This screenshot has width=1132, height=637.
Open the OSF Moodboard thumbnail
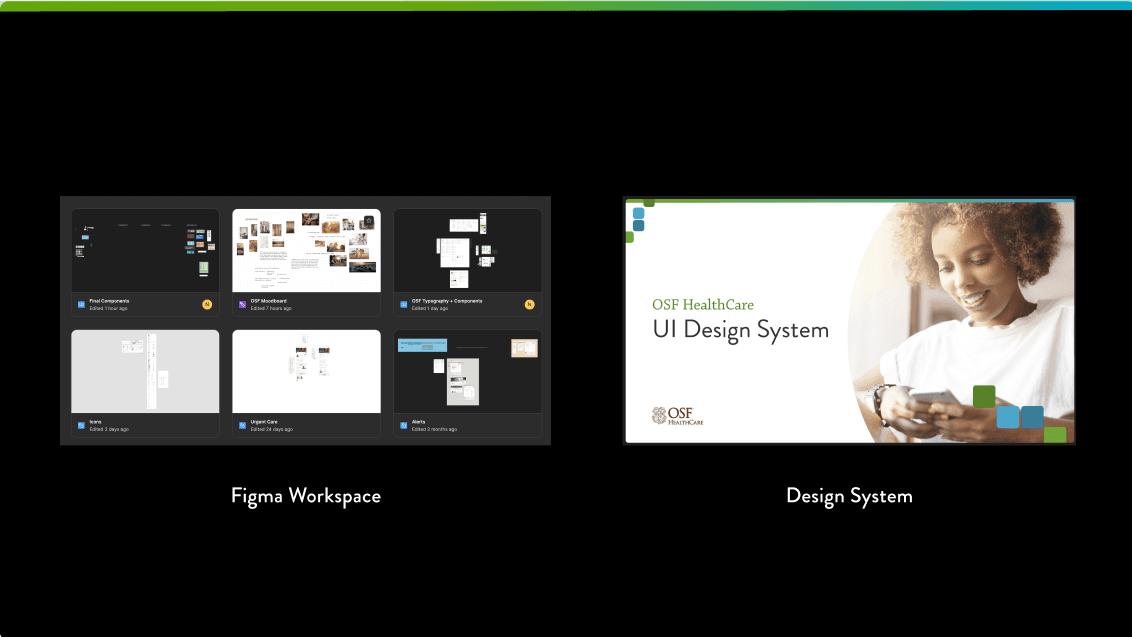click(x=306, y=251)
